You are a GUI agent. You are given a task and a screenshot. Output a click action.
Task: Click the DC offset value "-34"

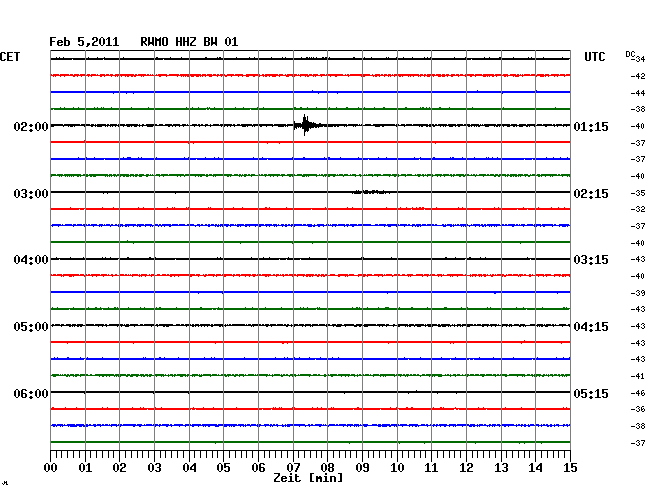[x=638, y=59]
